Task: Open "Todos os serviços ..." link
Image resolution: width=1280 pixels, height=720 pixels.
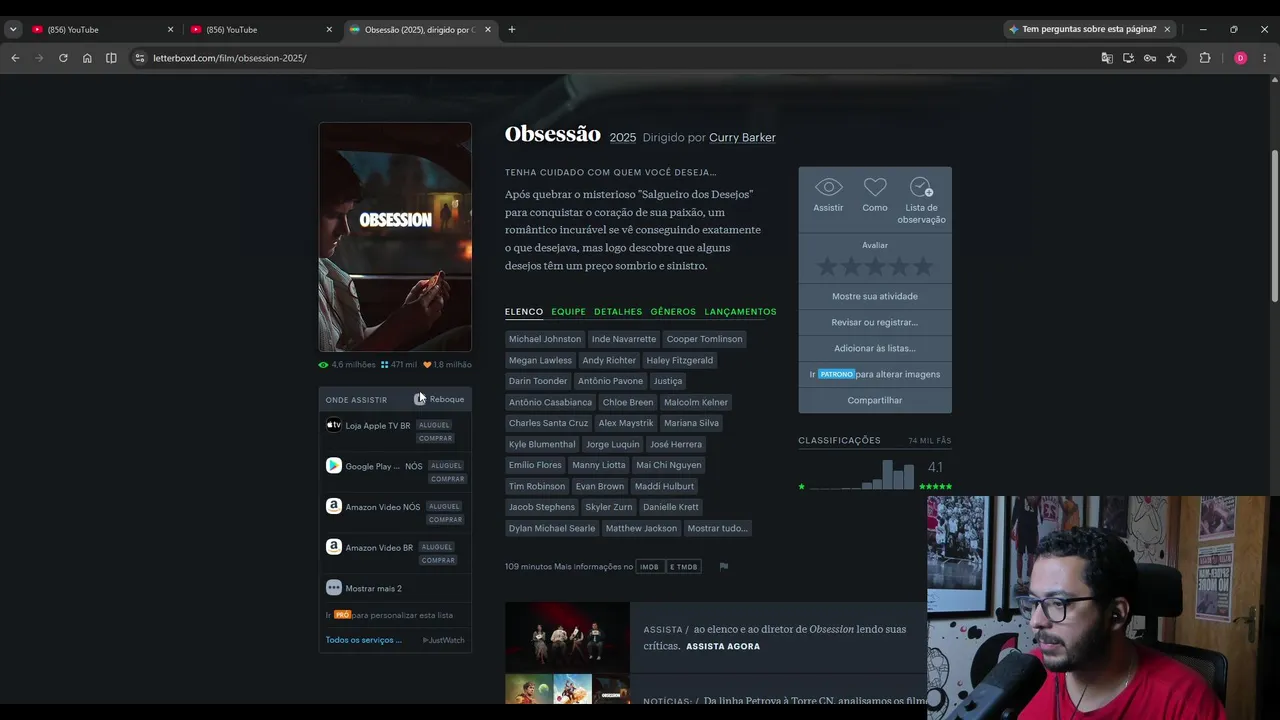Action: coord(364,640)
